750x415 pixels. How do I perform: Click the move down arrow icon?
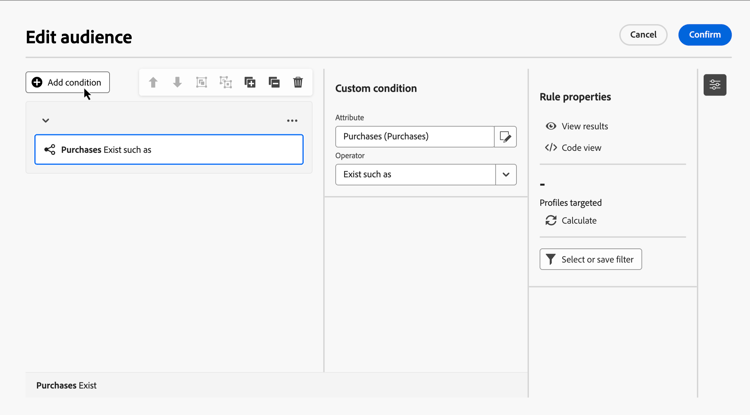tap(177, 83)
